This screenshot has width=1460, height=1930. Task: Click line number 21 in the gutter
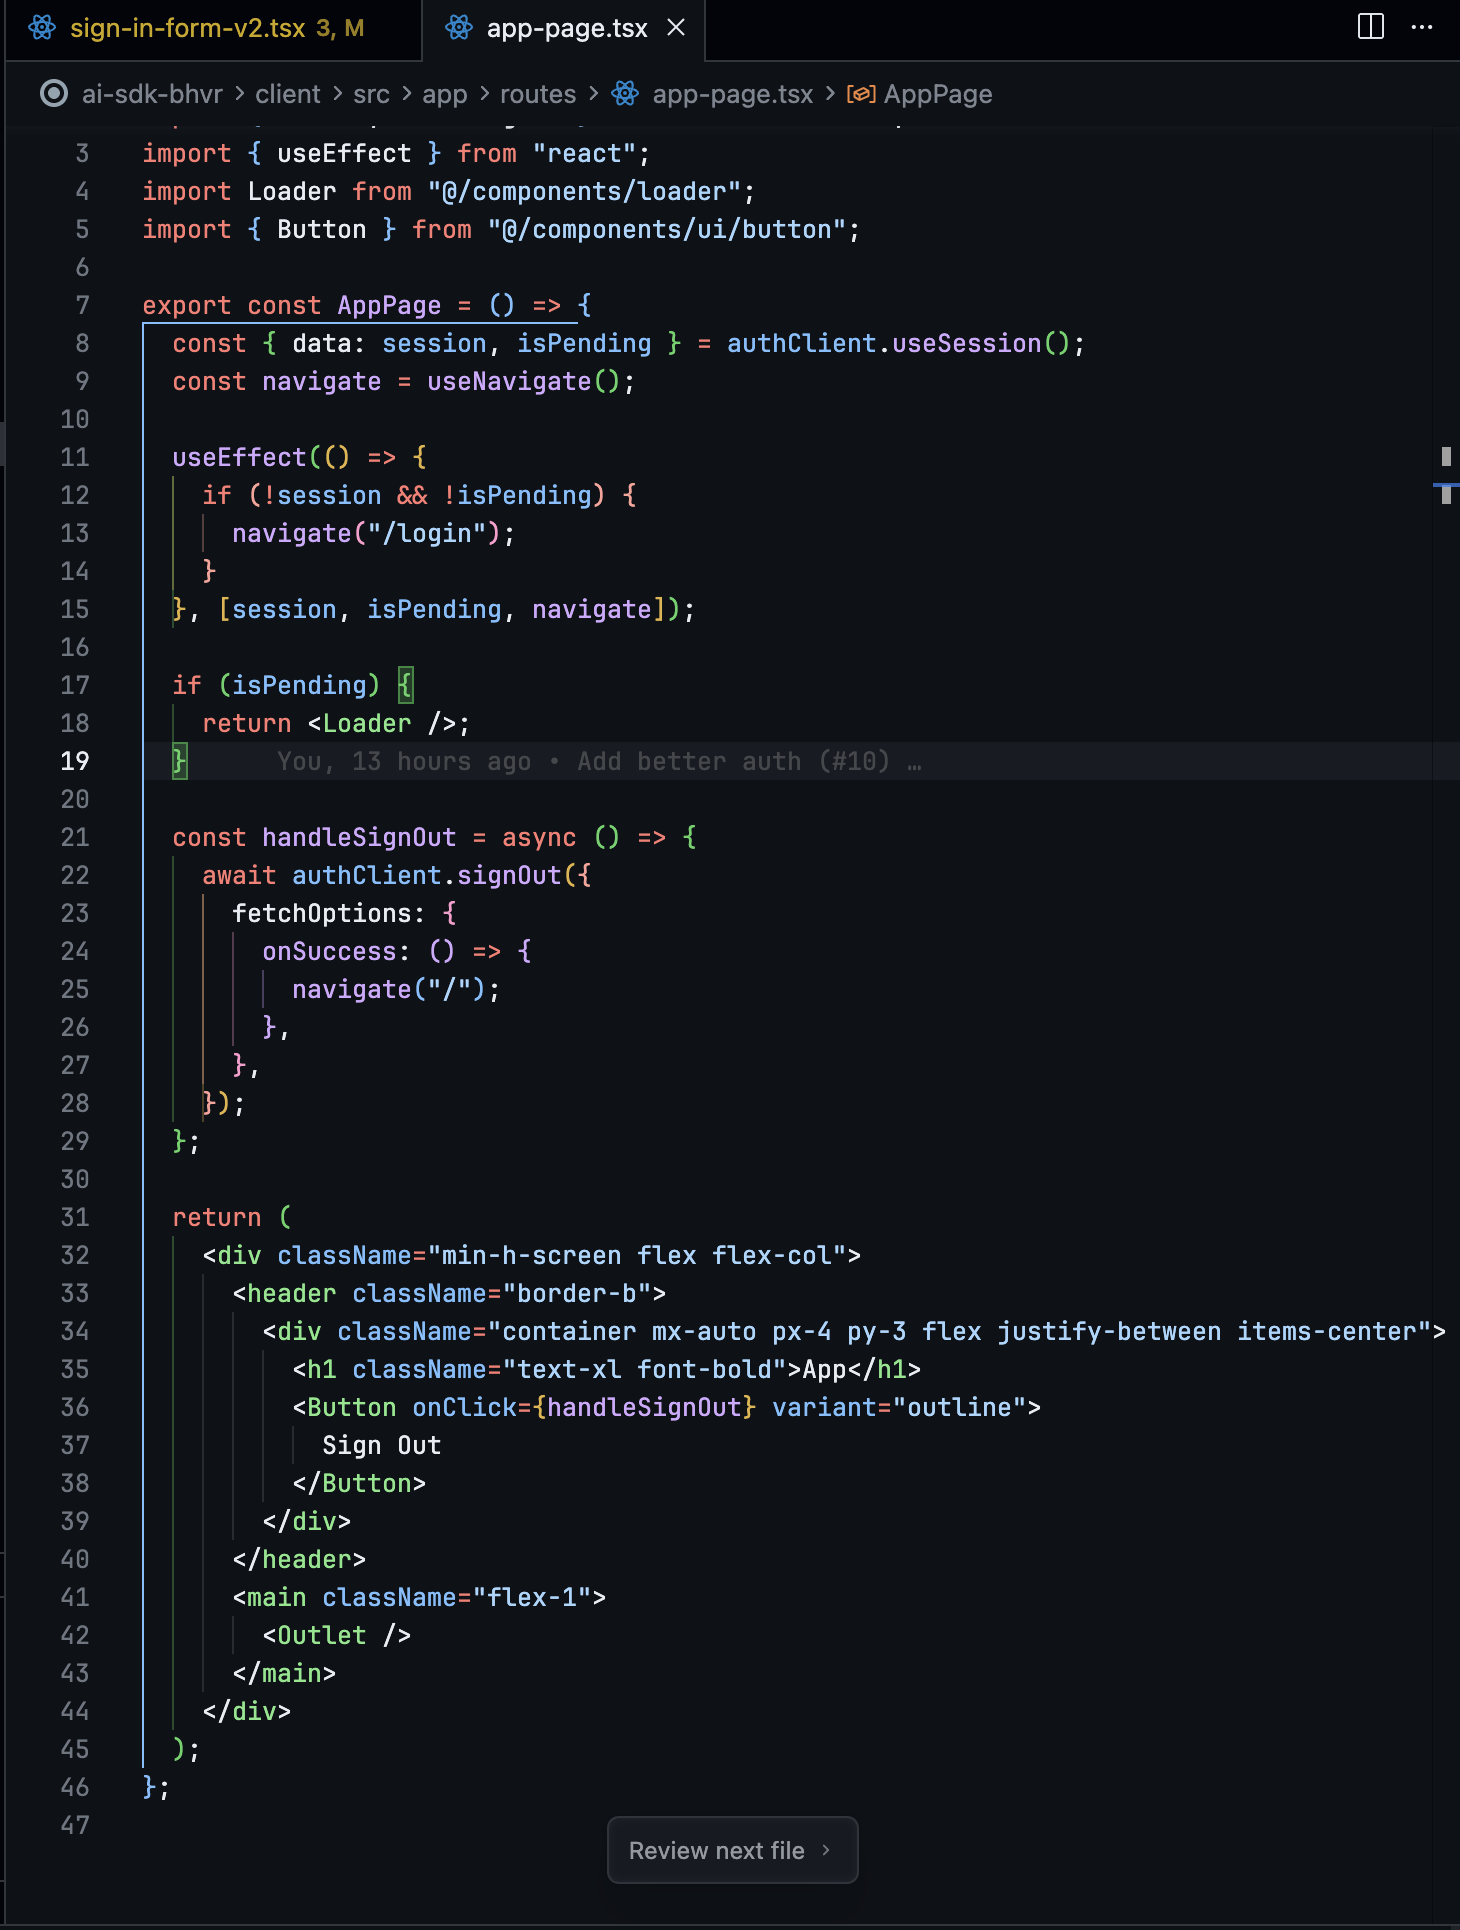(x=75, y=838)
